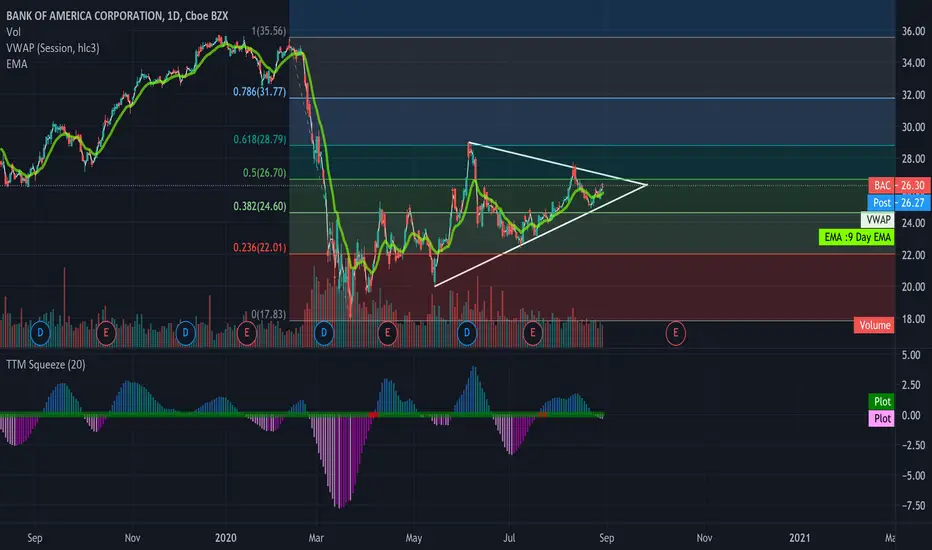The image size is (932, 550).
Task: Click the −7.50 value on squeeze scale
Action: coord(913,505)
